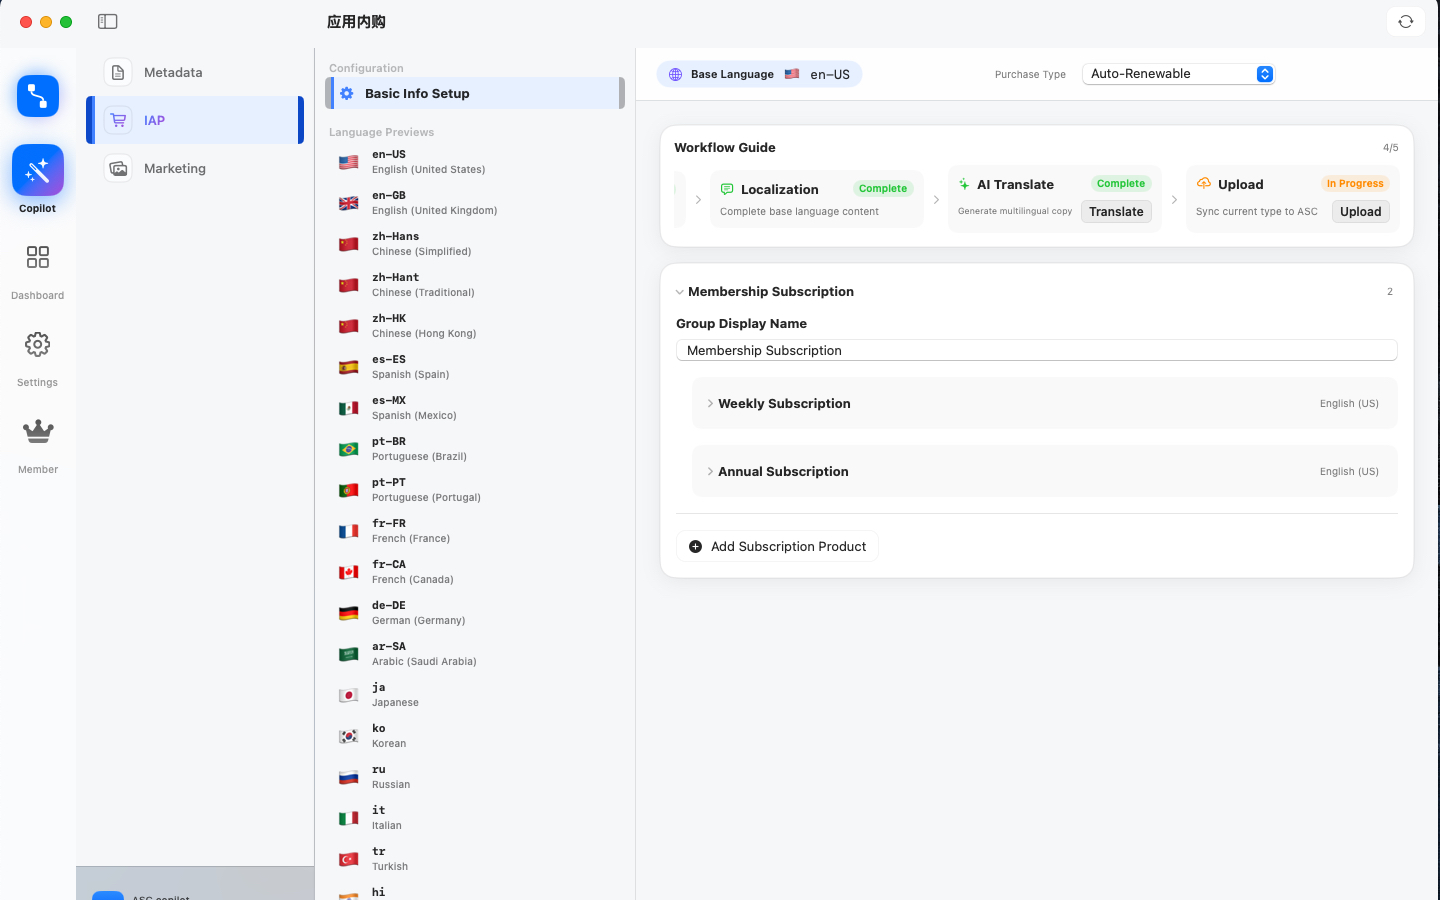This screenshot has height=900, width=1440.
Task: Click the In Progress status badge on Upload
Action: click(x=1355, y=184)
